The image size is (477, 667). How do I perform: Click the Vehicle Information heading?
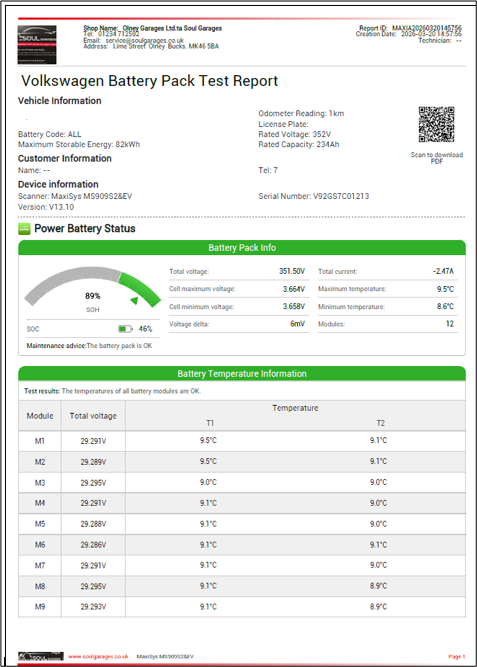(x=60, y=101)
